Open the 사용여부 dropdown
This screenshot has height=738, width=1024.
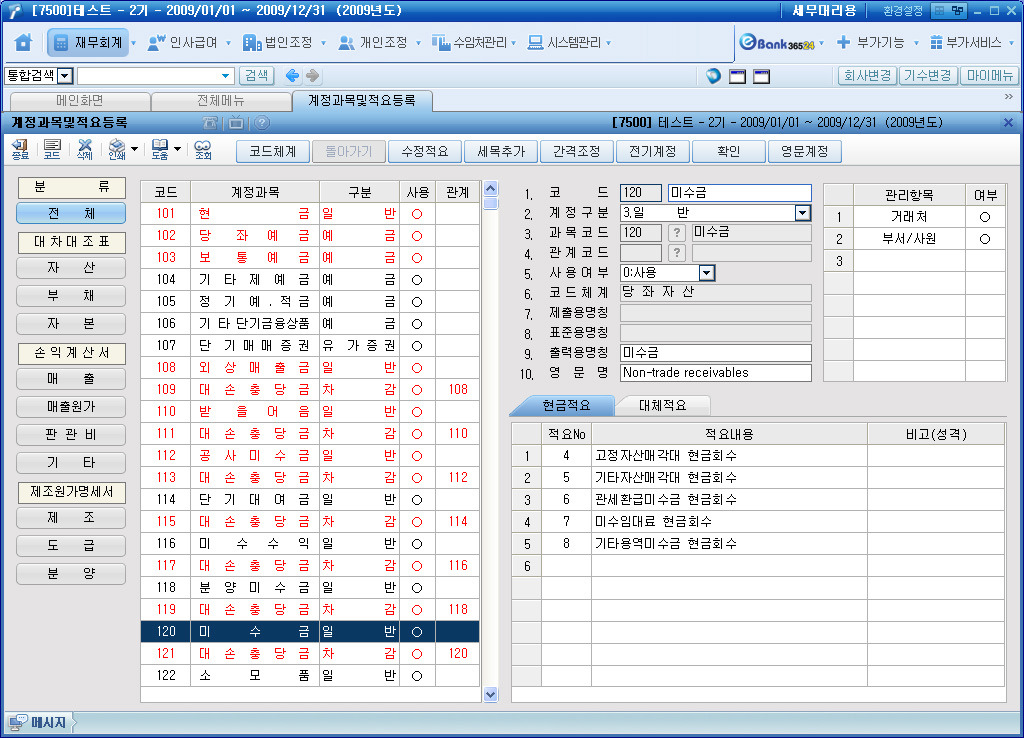coord(706,273)
